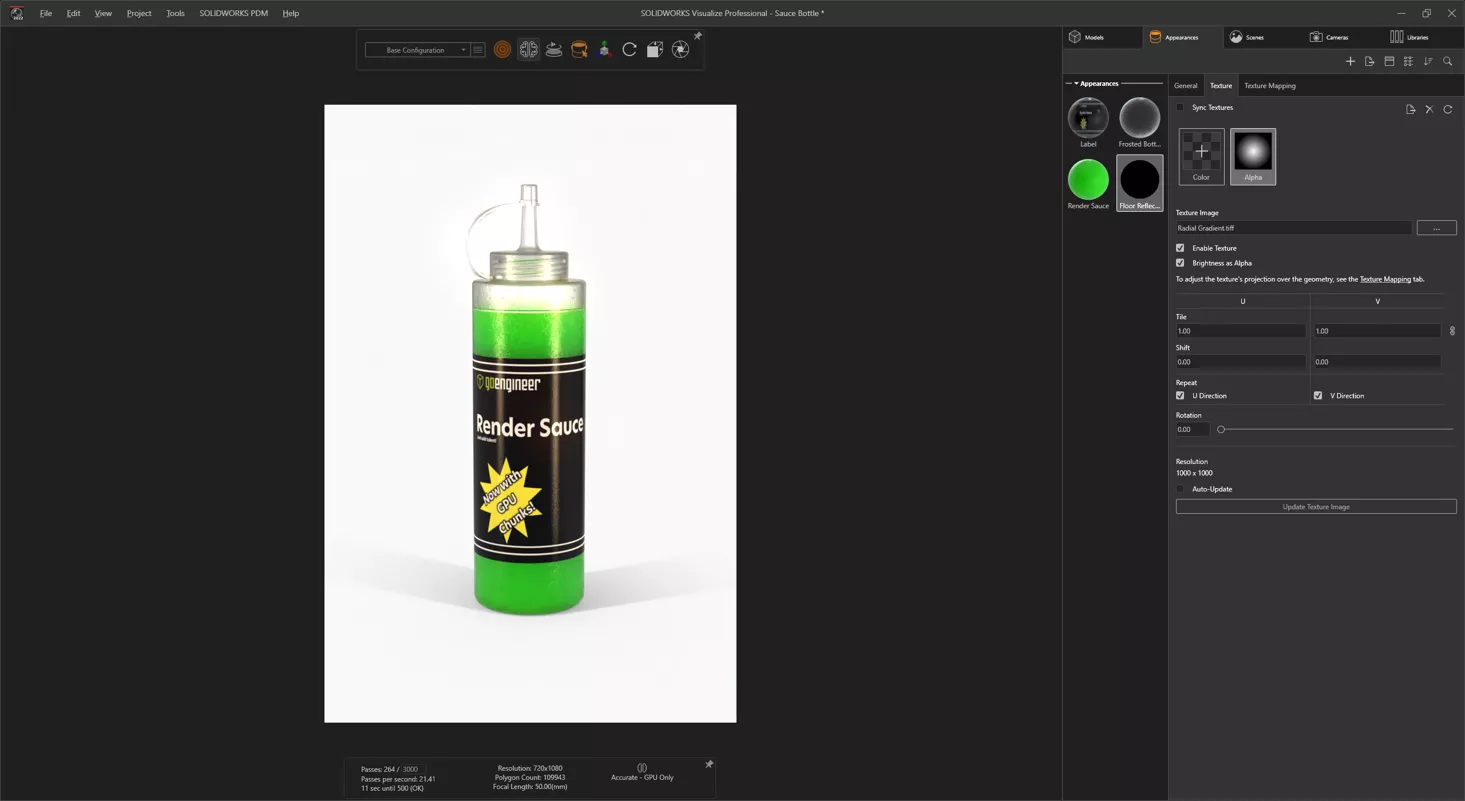
Task: Uncheck Repeat V Direction
Action: (x=1318, y=396)
